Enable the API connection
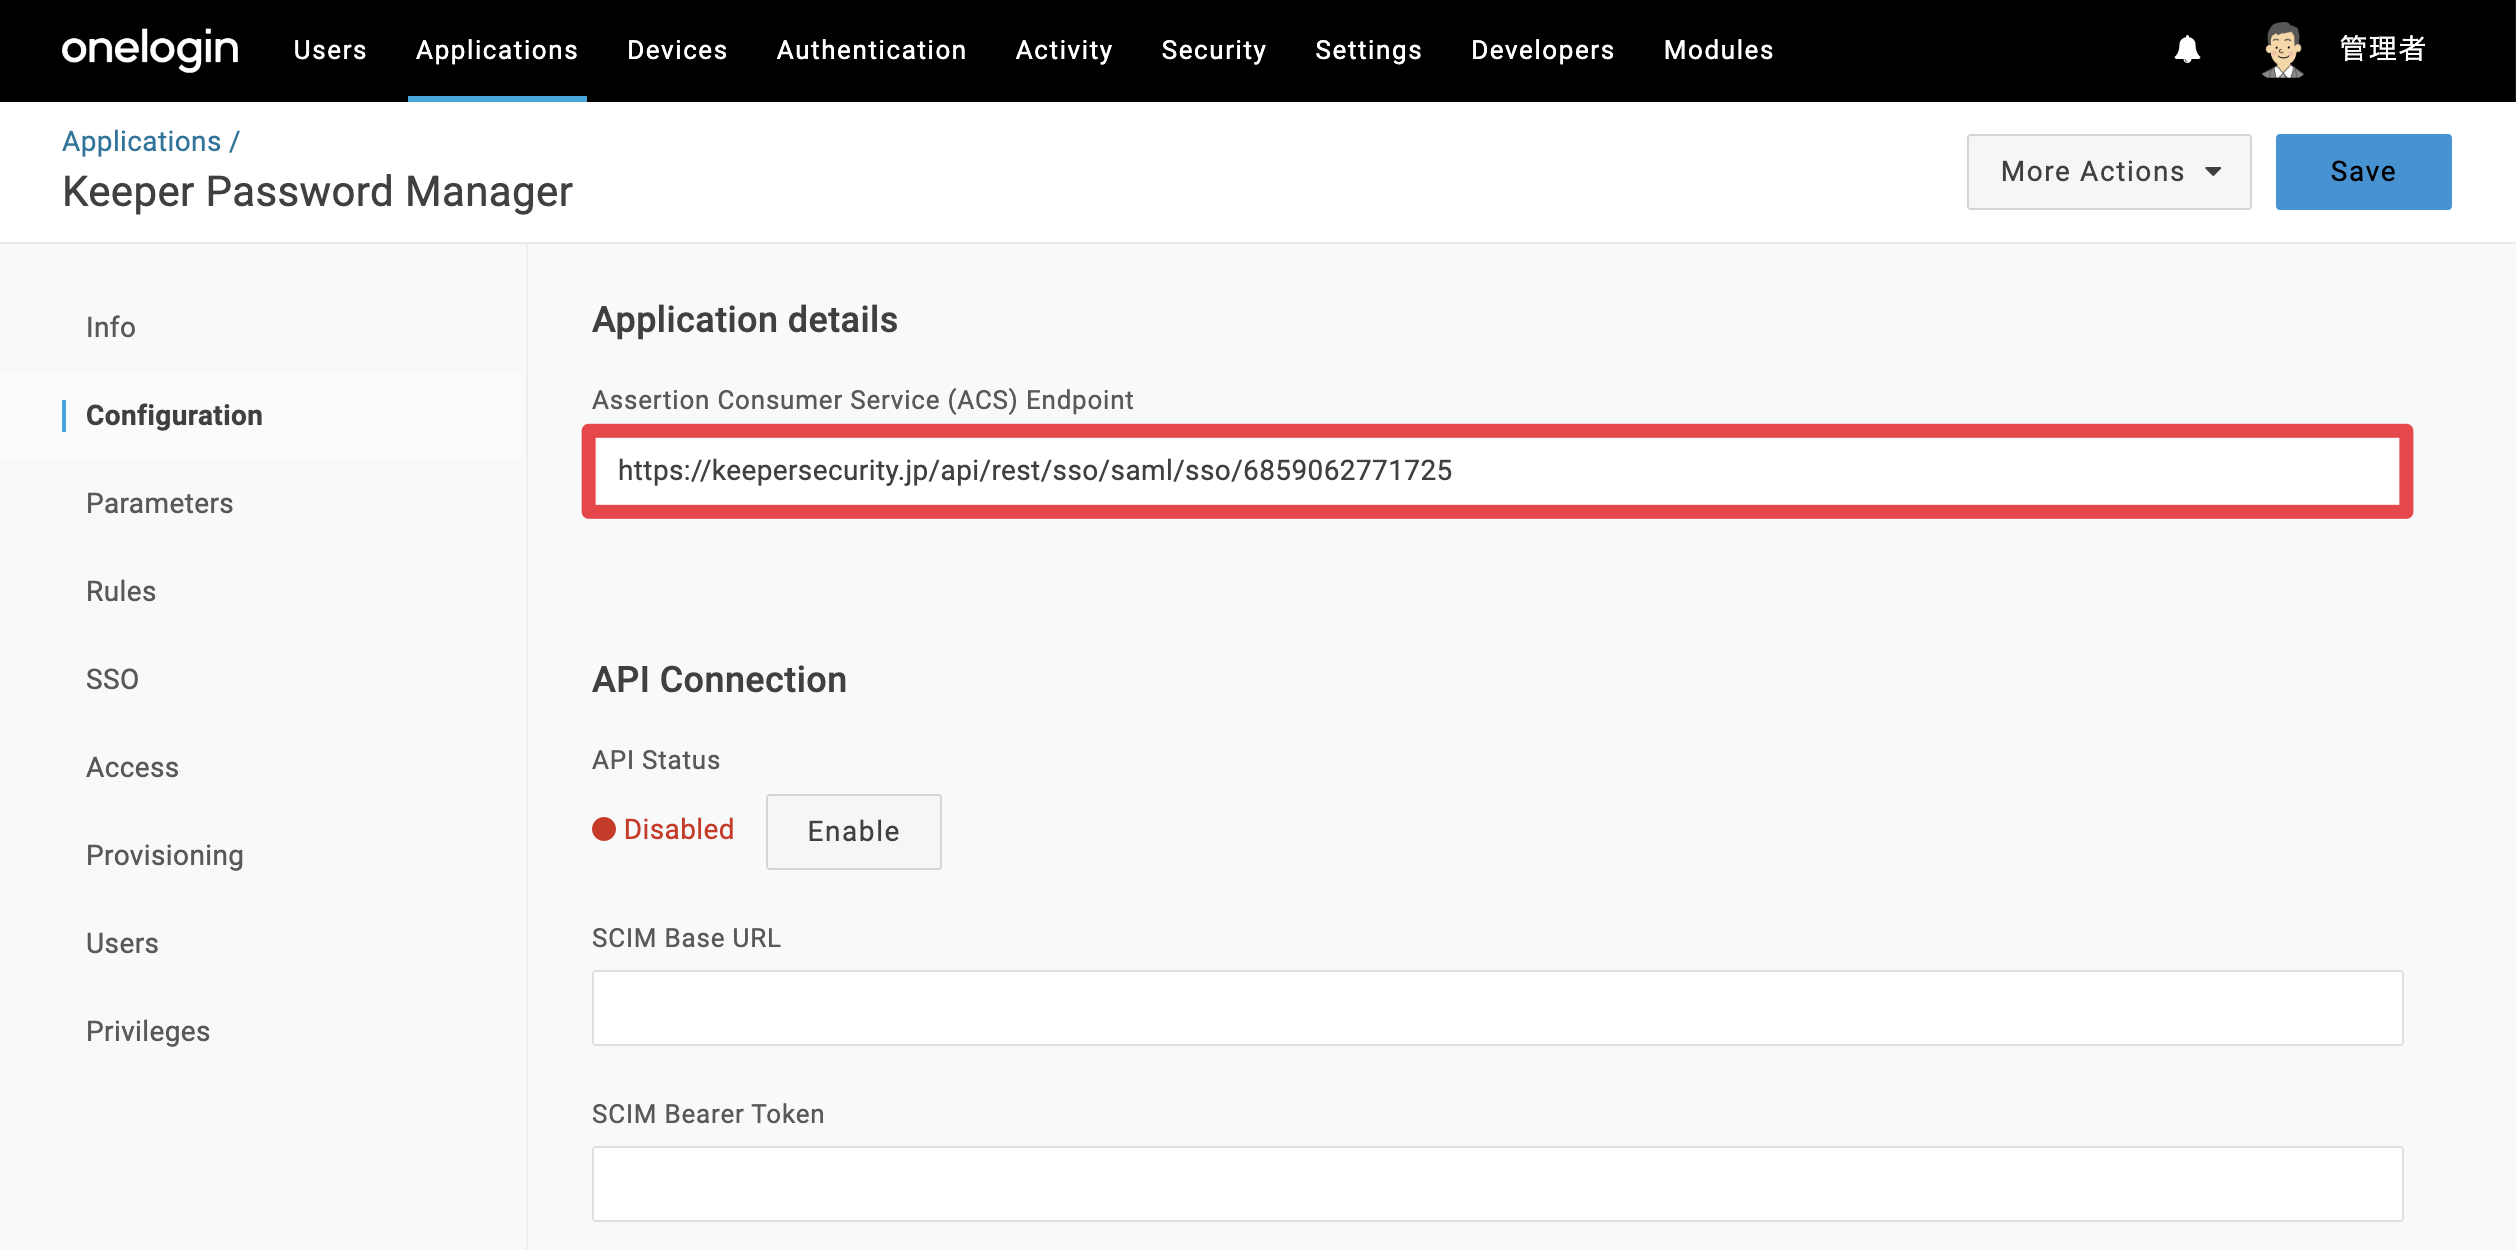Viewport: 2516px width, 1250px height. (x=853, y=831)
